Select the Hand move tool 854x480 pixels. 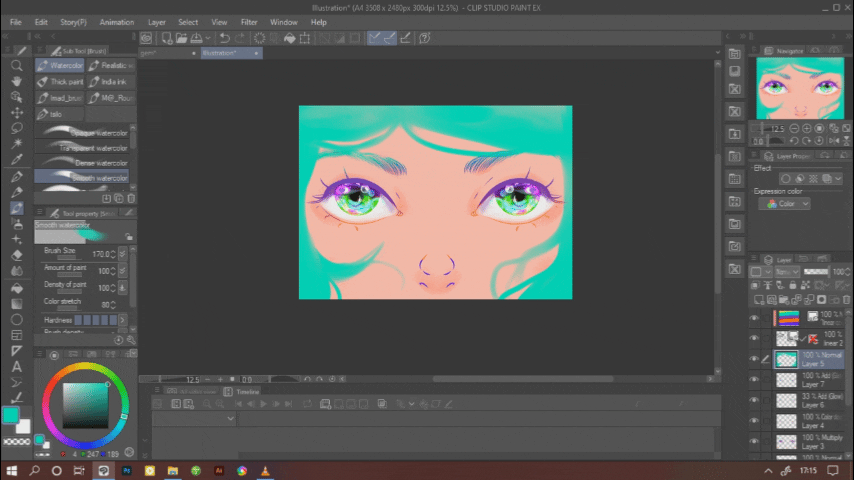[x=17, y=81]
